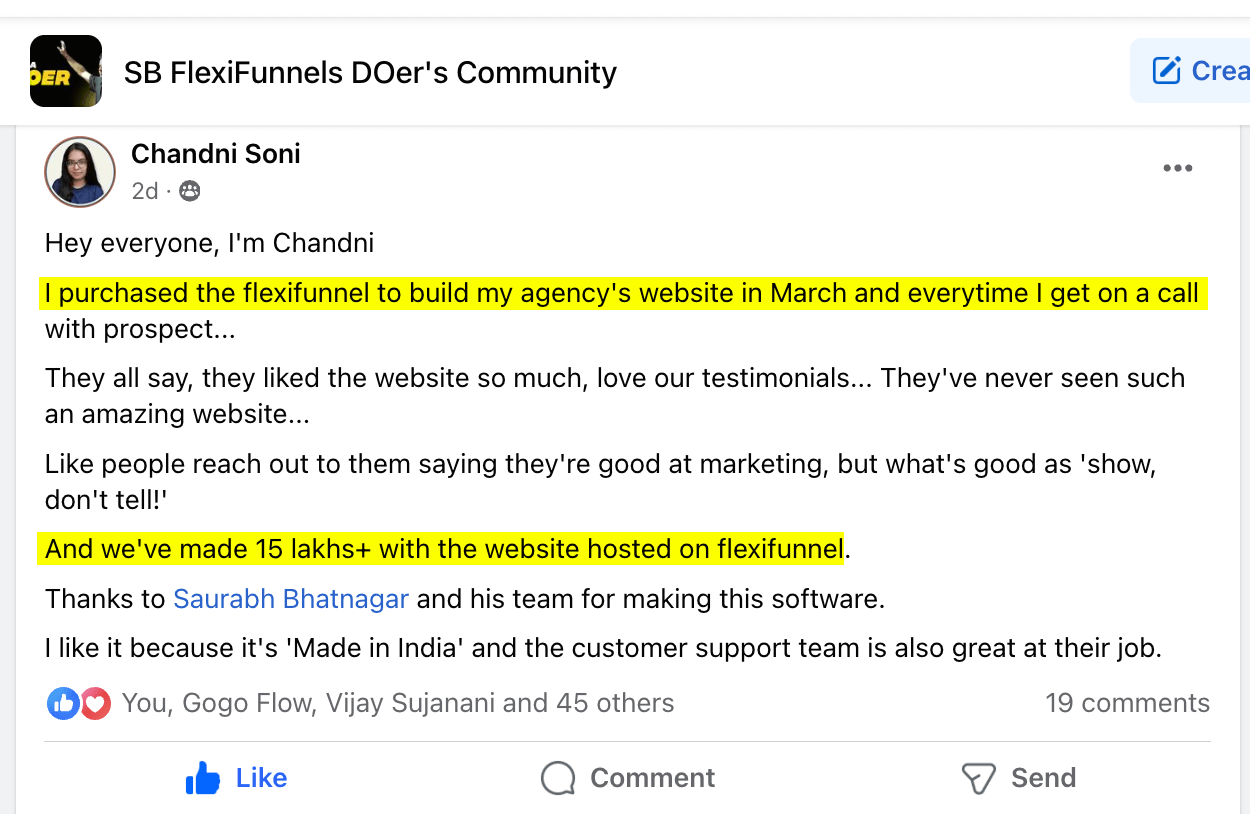The width and height of the screenshot is (1250, 814).
Task: Click the Comment label text
Action: [x=652, y=778]
